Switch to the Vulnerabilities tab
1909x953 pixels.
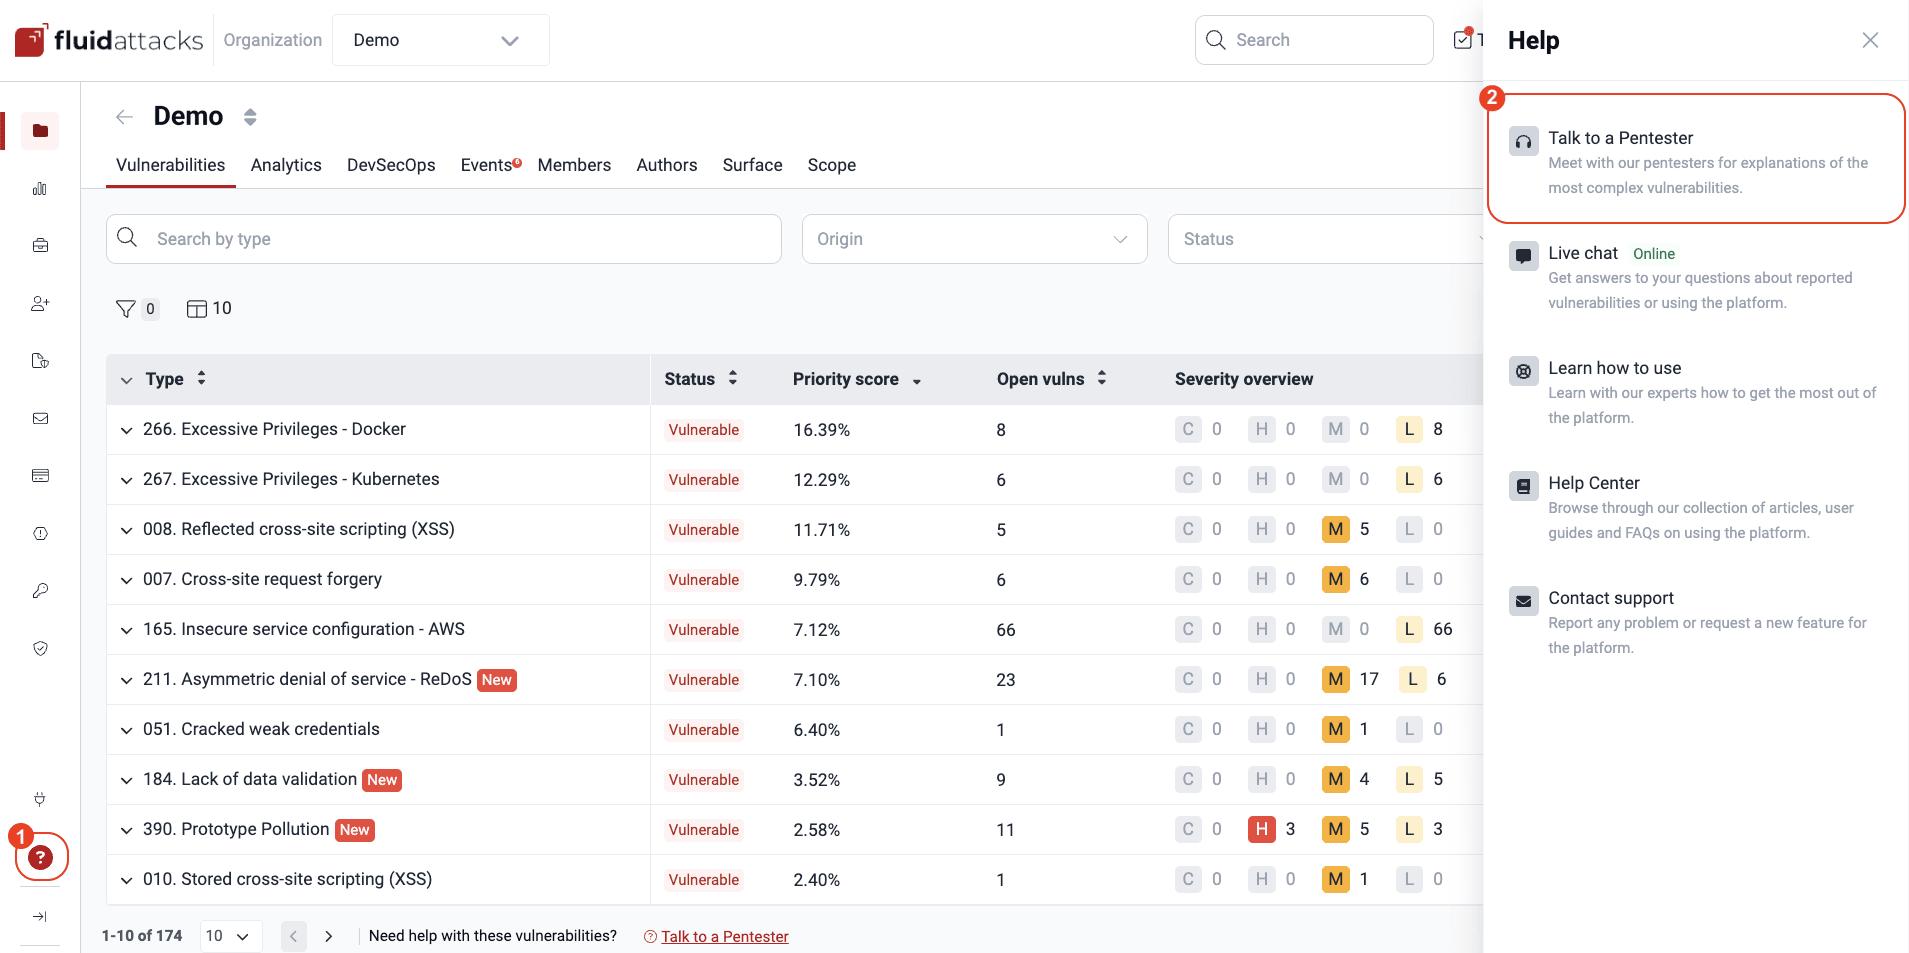[170, 165]
